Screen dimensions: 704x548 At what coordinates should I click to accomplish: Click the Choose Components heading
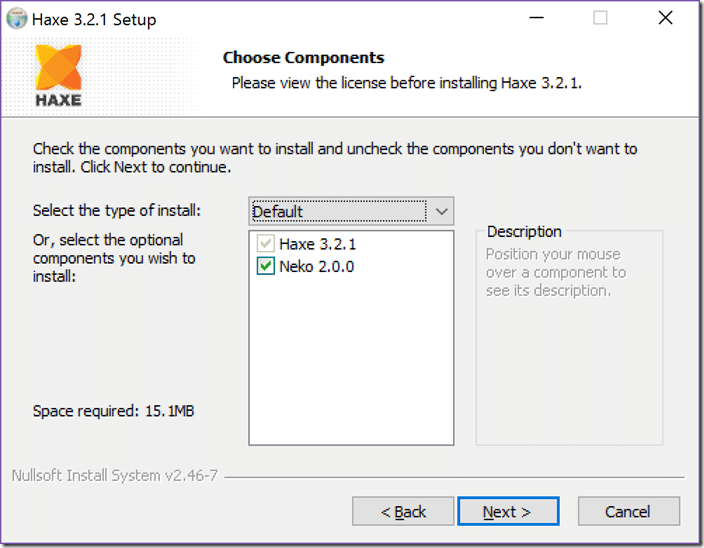[x=304, y=57]
